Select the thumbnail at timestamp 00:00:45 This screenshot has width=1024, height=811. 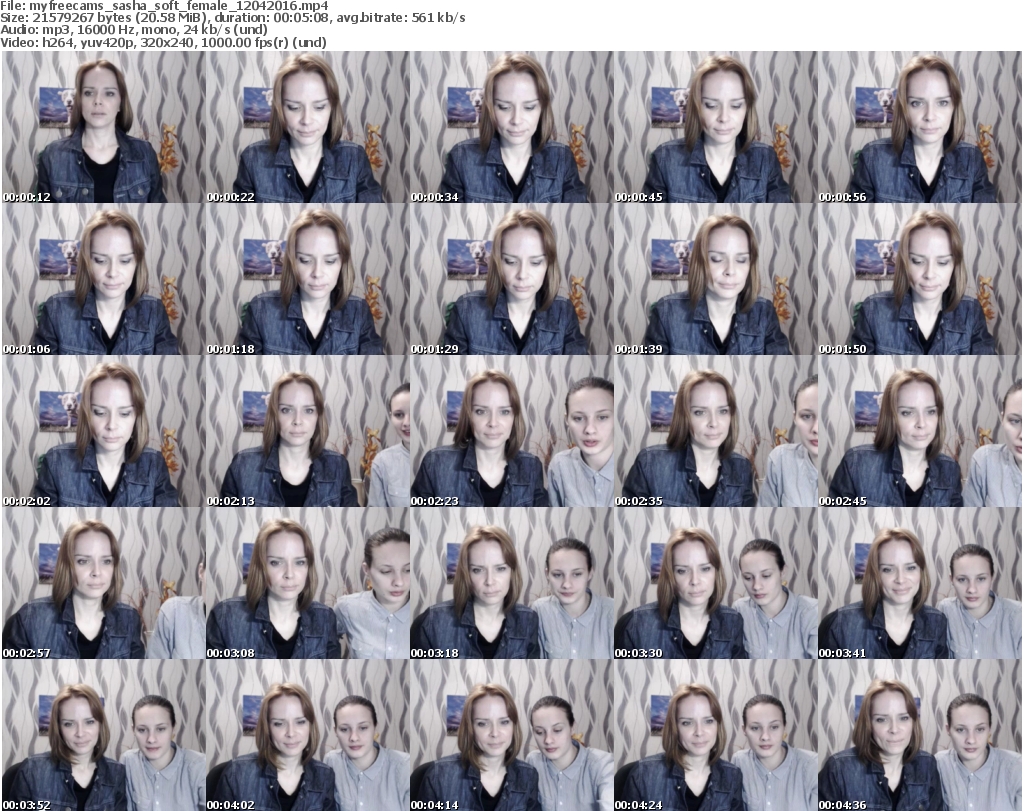point(715,127)
